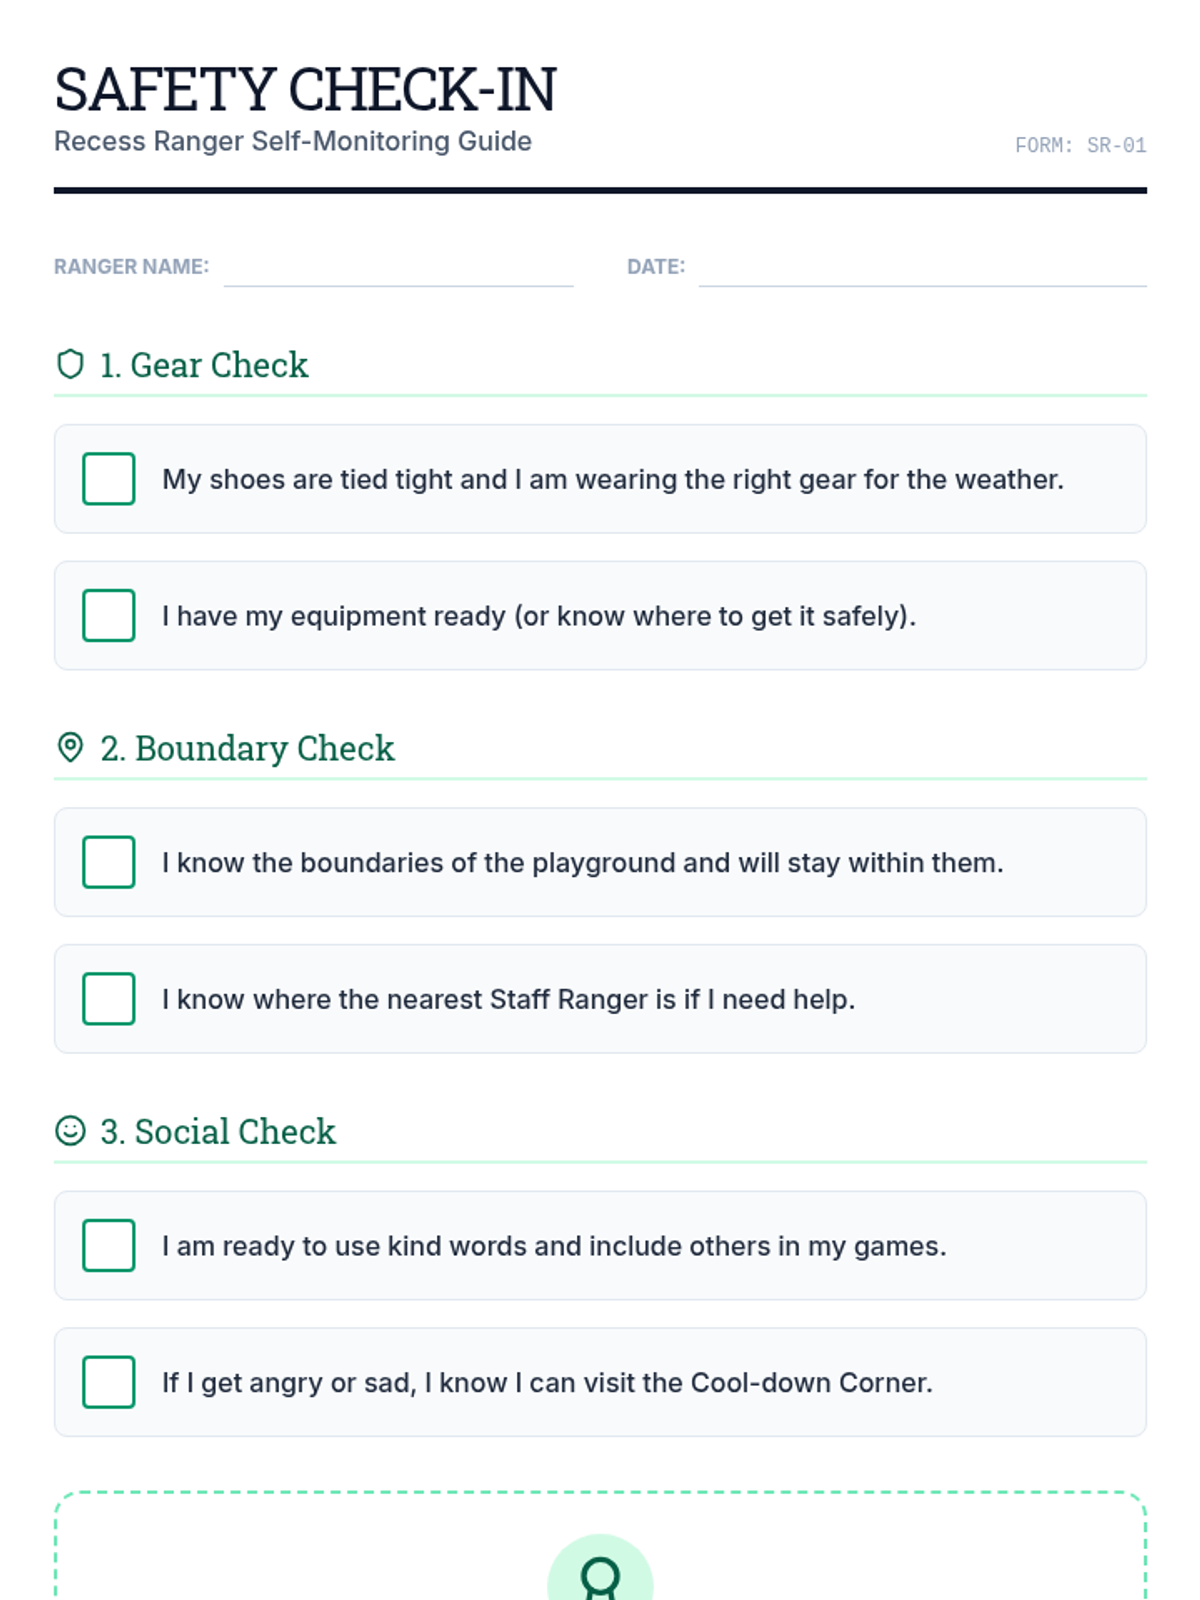
Task: Click the Ranger Name input line
Action: click(x=398, y=270)
